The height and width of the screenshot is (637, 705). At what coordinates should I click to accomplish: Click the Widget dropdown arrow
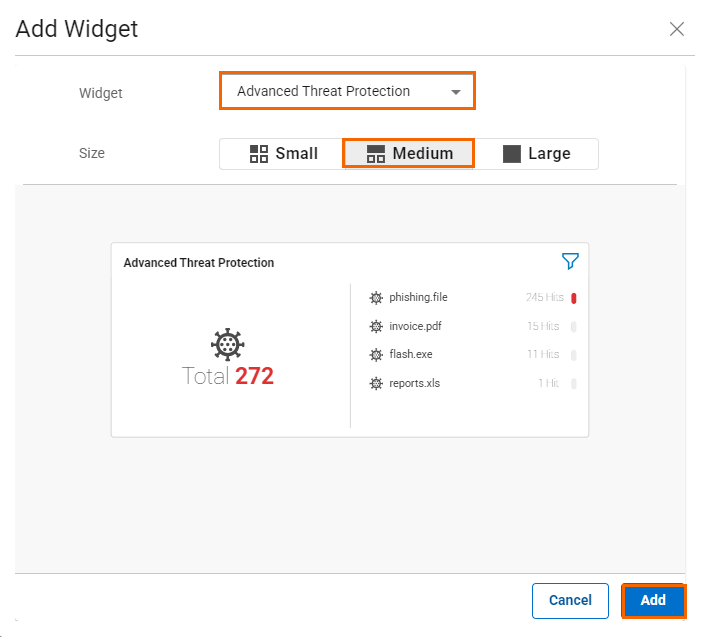pos(456,92)
